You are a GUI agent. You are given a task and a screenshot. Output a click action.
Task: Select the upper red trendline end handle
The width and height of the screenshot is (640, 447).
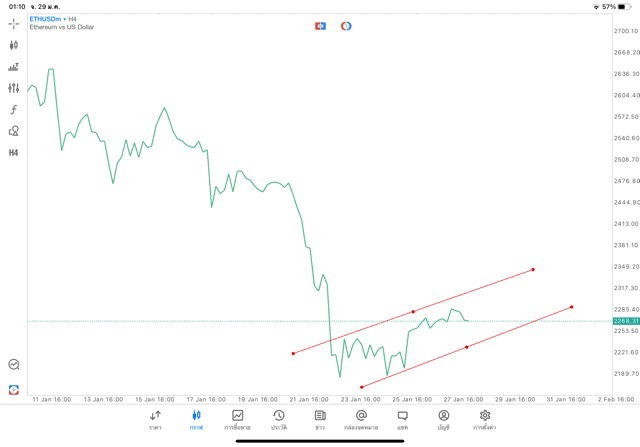point(533,269)
